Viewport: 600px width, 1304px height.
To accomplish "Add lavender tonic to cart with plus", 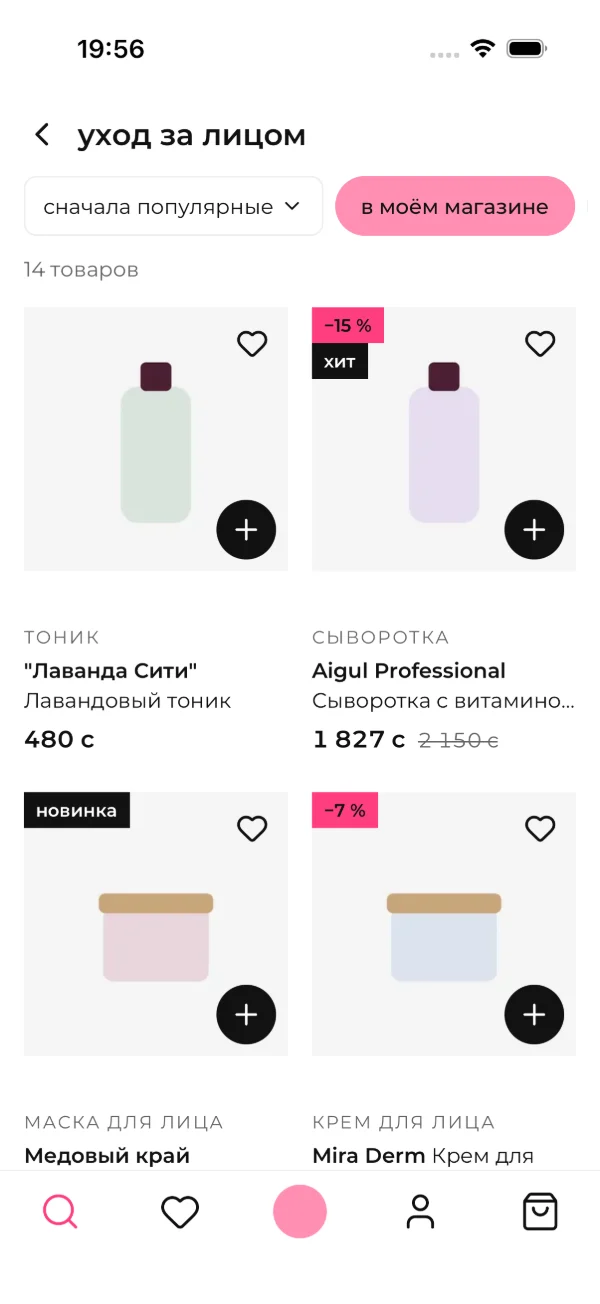I will (x=246, y=530).
